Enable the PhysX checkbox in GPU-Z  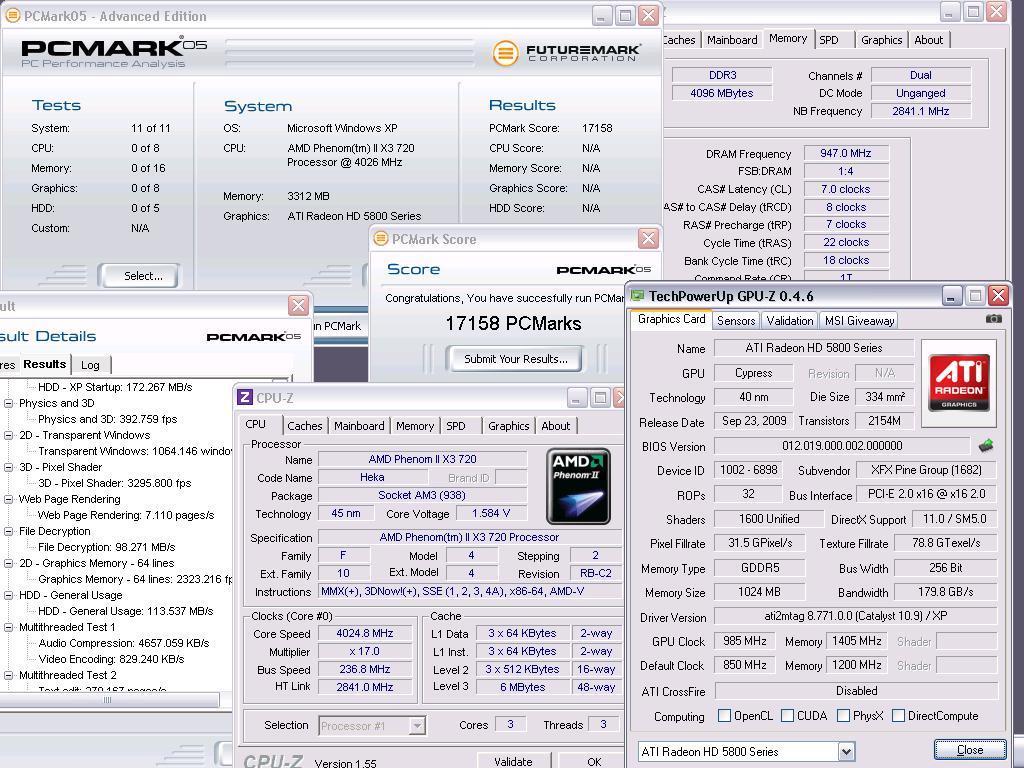(844, 716)
